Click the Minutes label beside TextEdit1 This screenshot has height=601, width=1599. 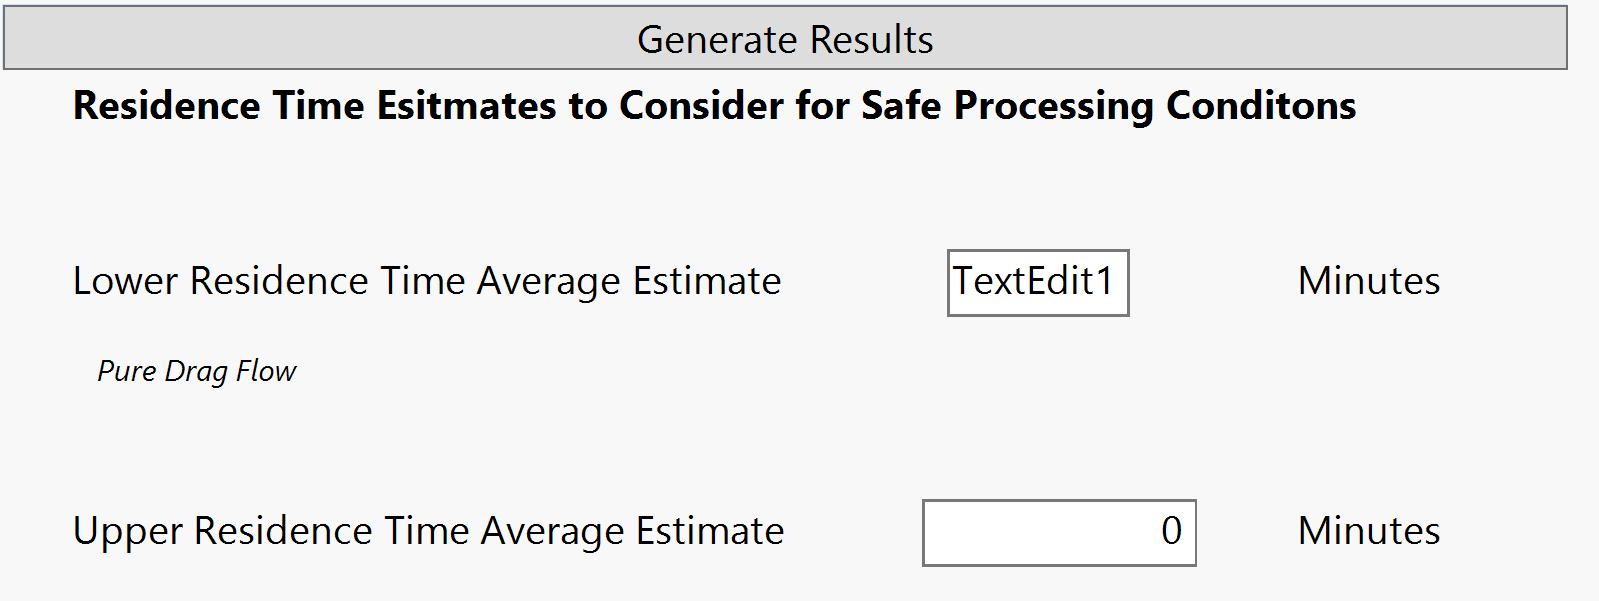[x=1367, y=281]
